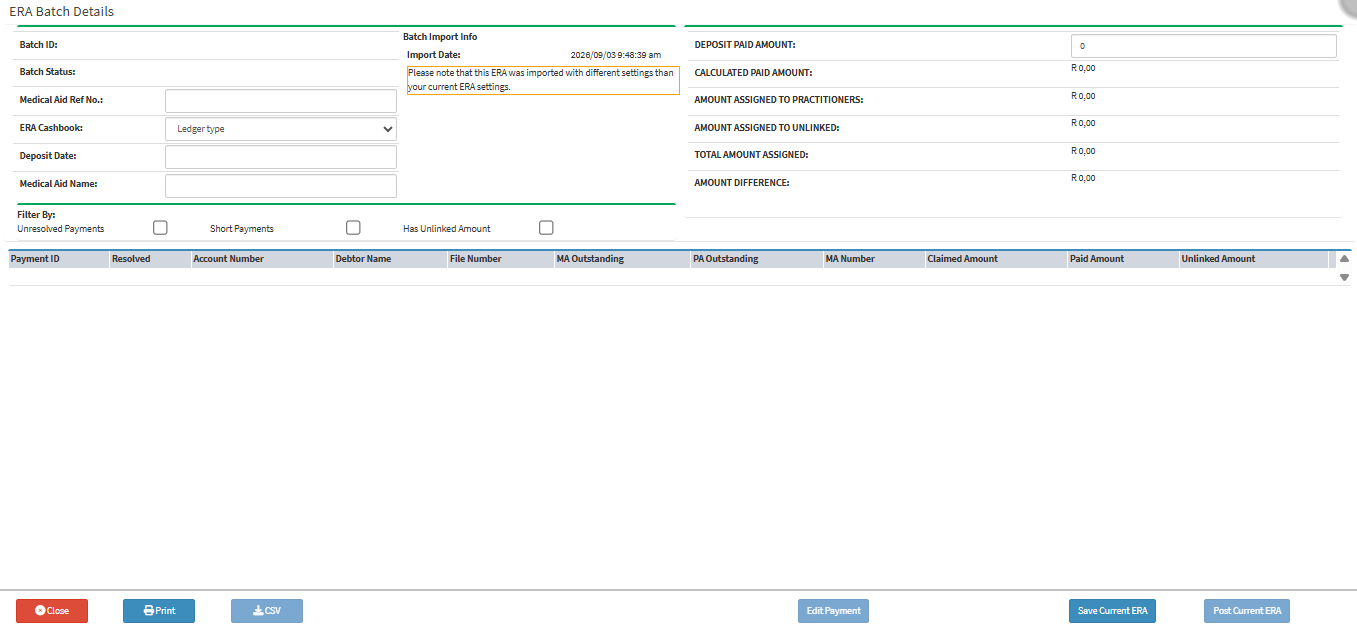Screen dimensions: 1357x631
Task: Click table scroll down arrow
Action: coord(1344,278)
